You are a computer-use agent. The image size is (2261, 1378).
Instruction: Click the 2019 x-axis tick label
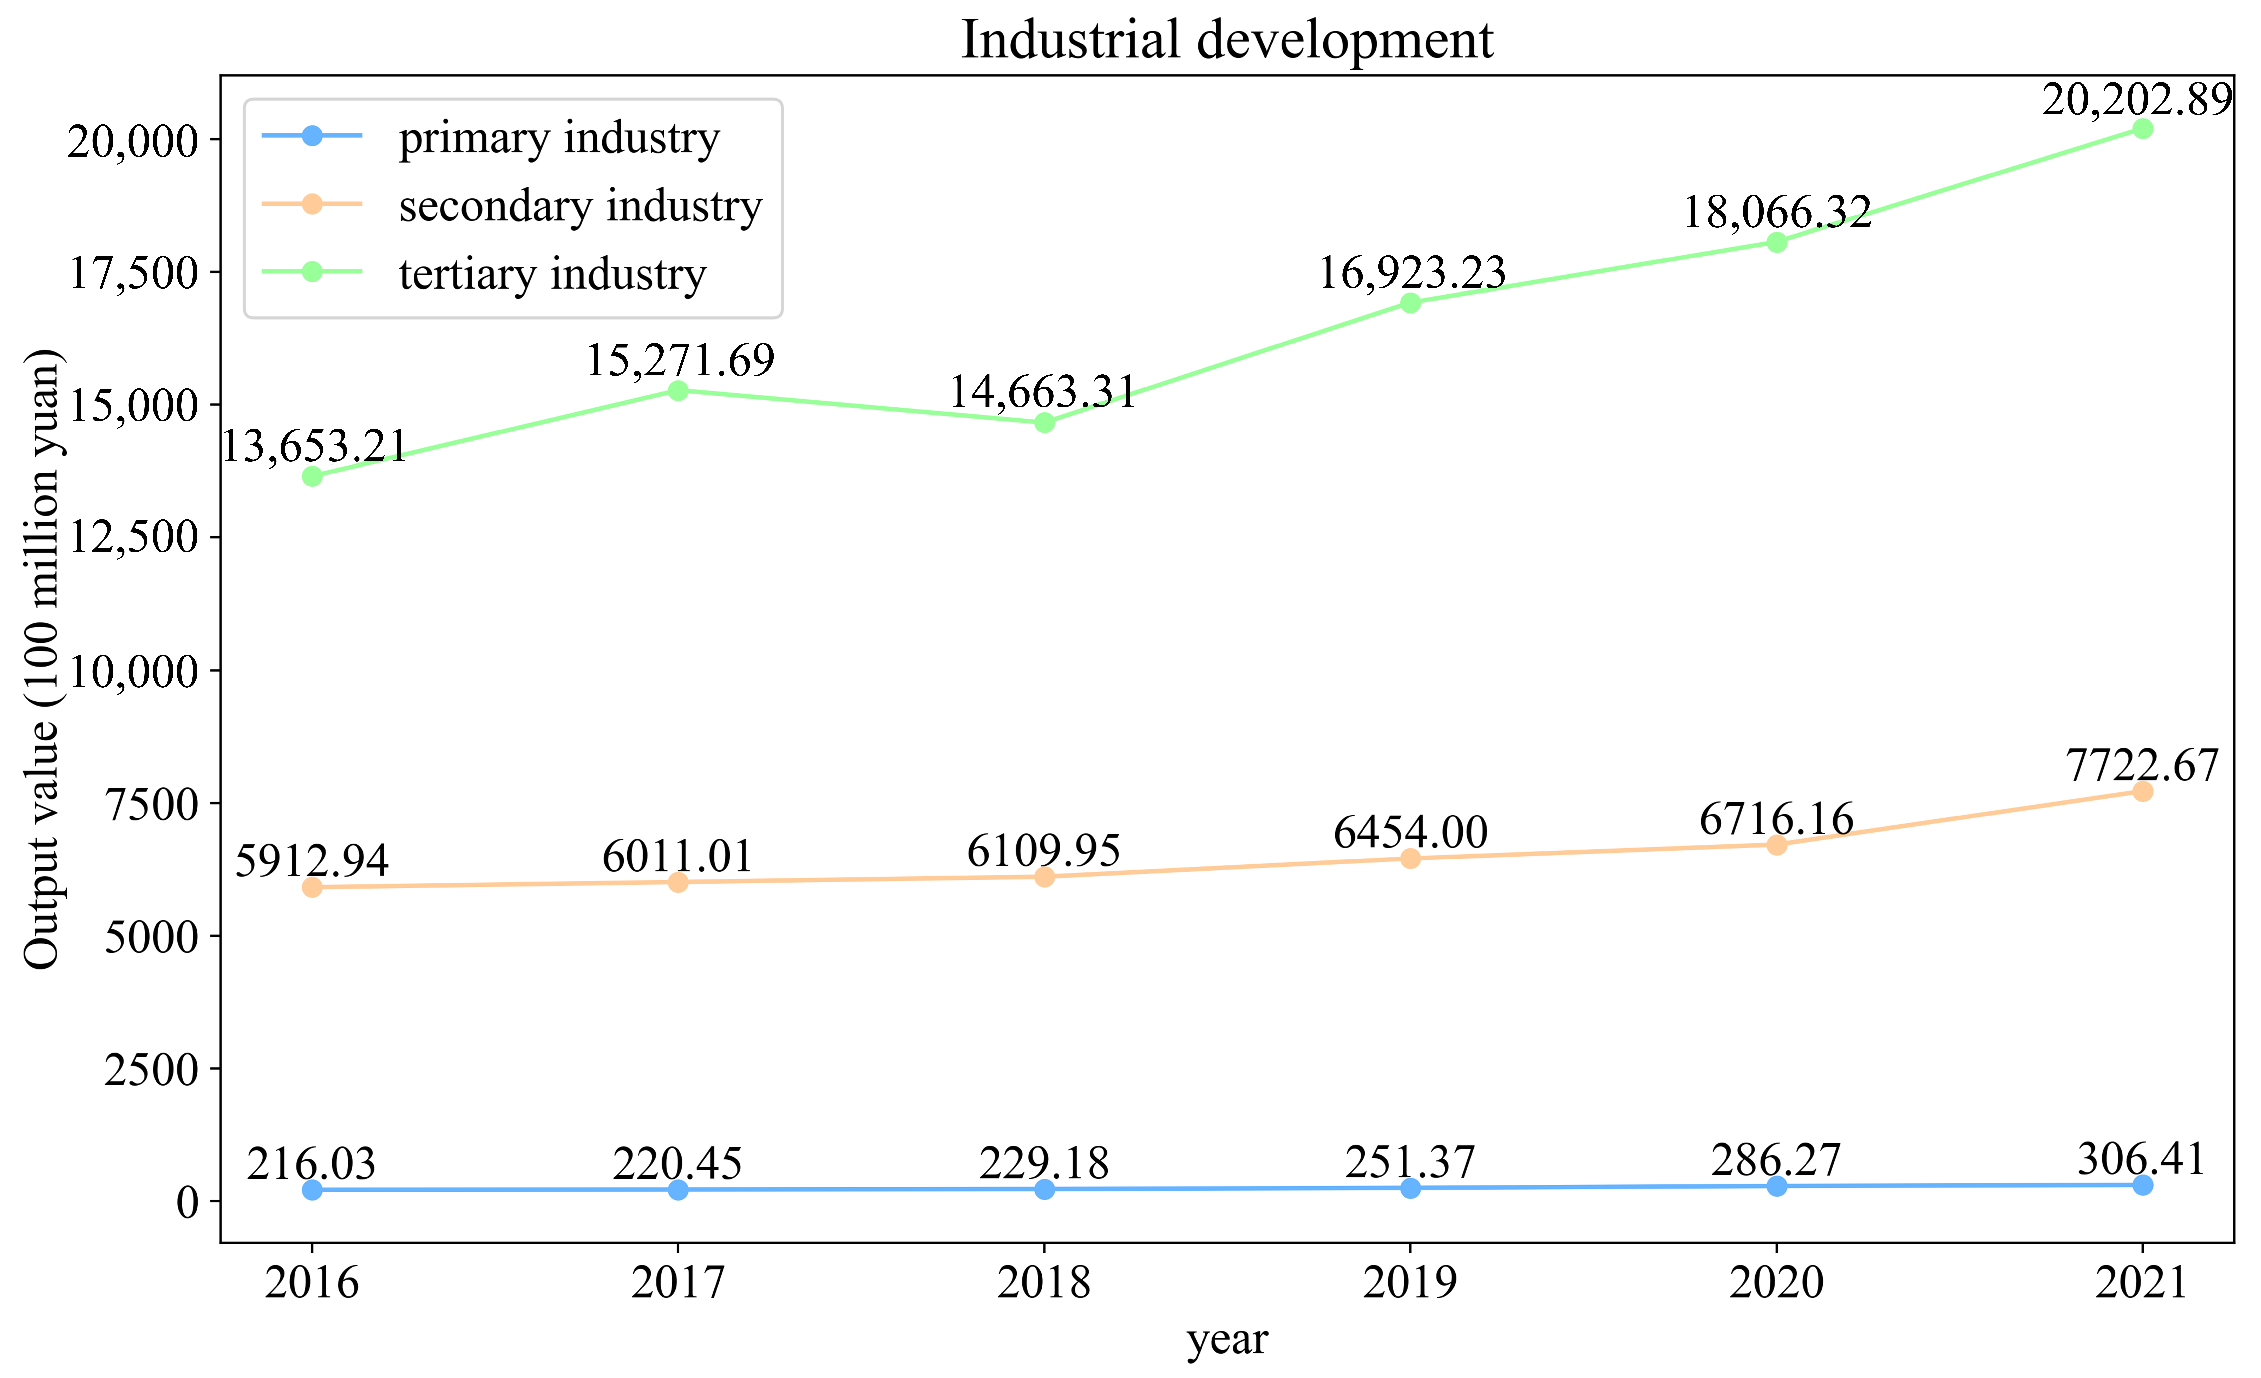(x=1410, y=1282)
